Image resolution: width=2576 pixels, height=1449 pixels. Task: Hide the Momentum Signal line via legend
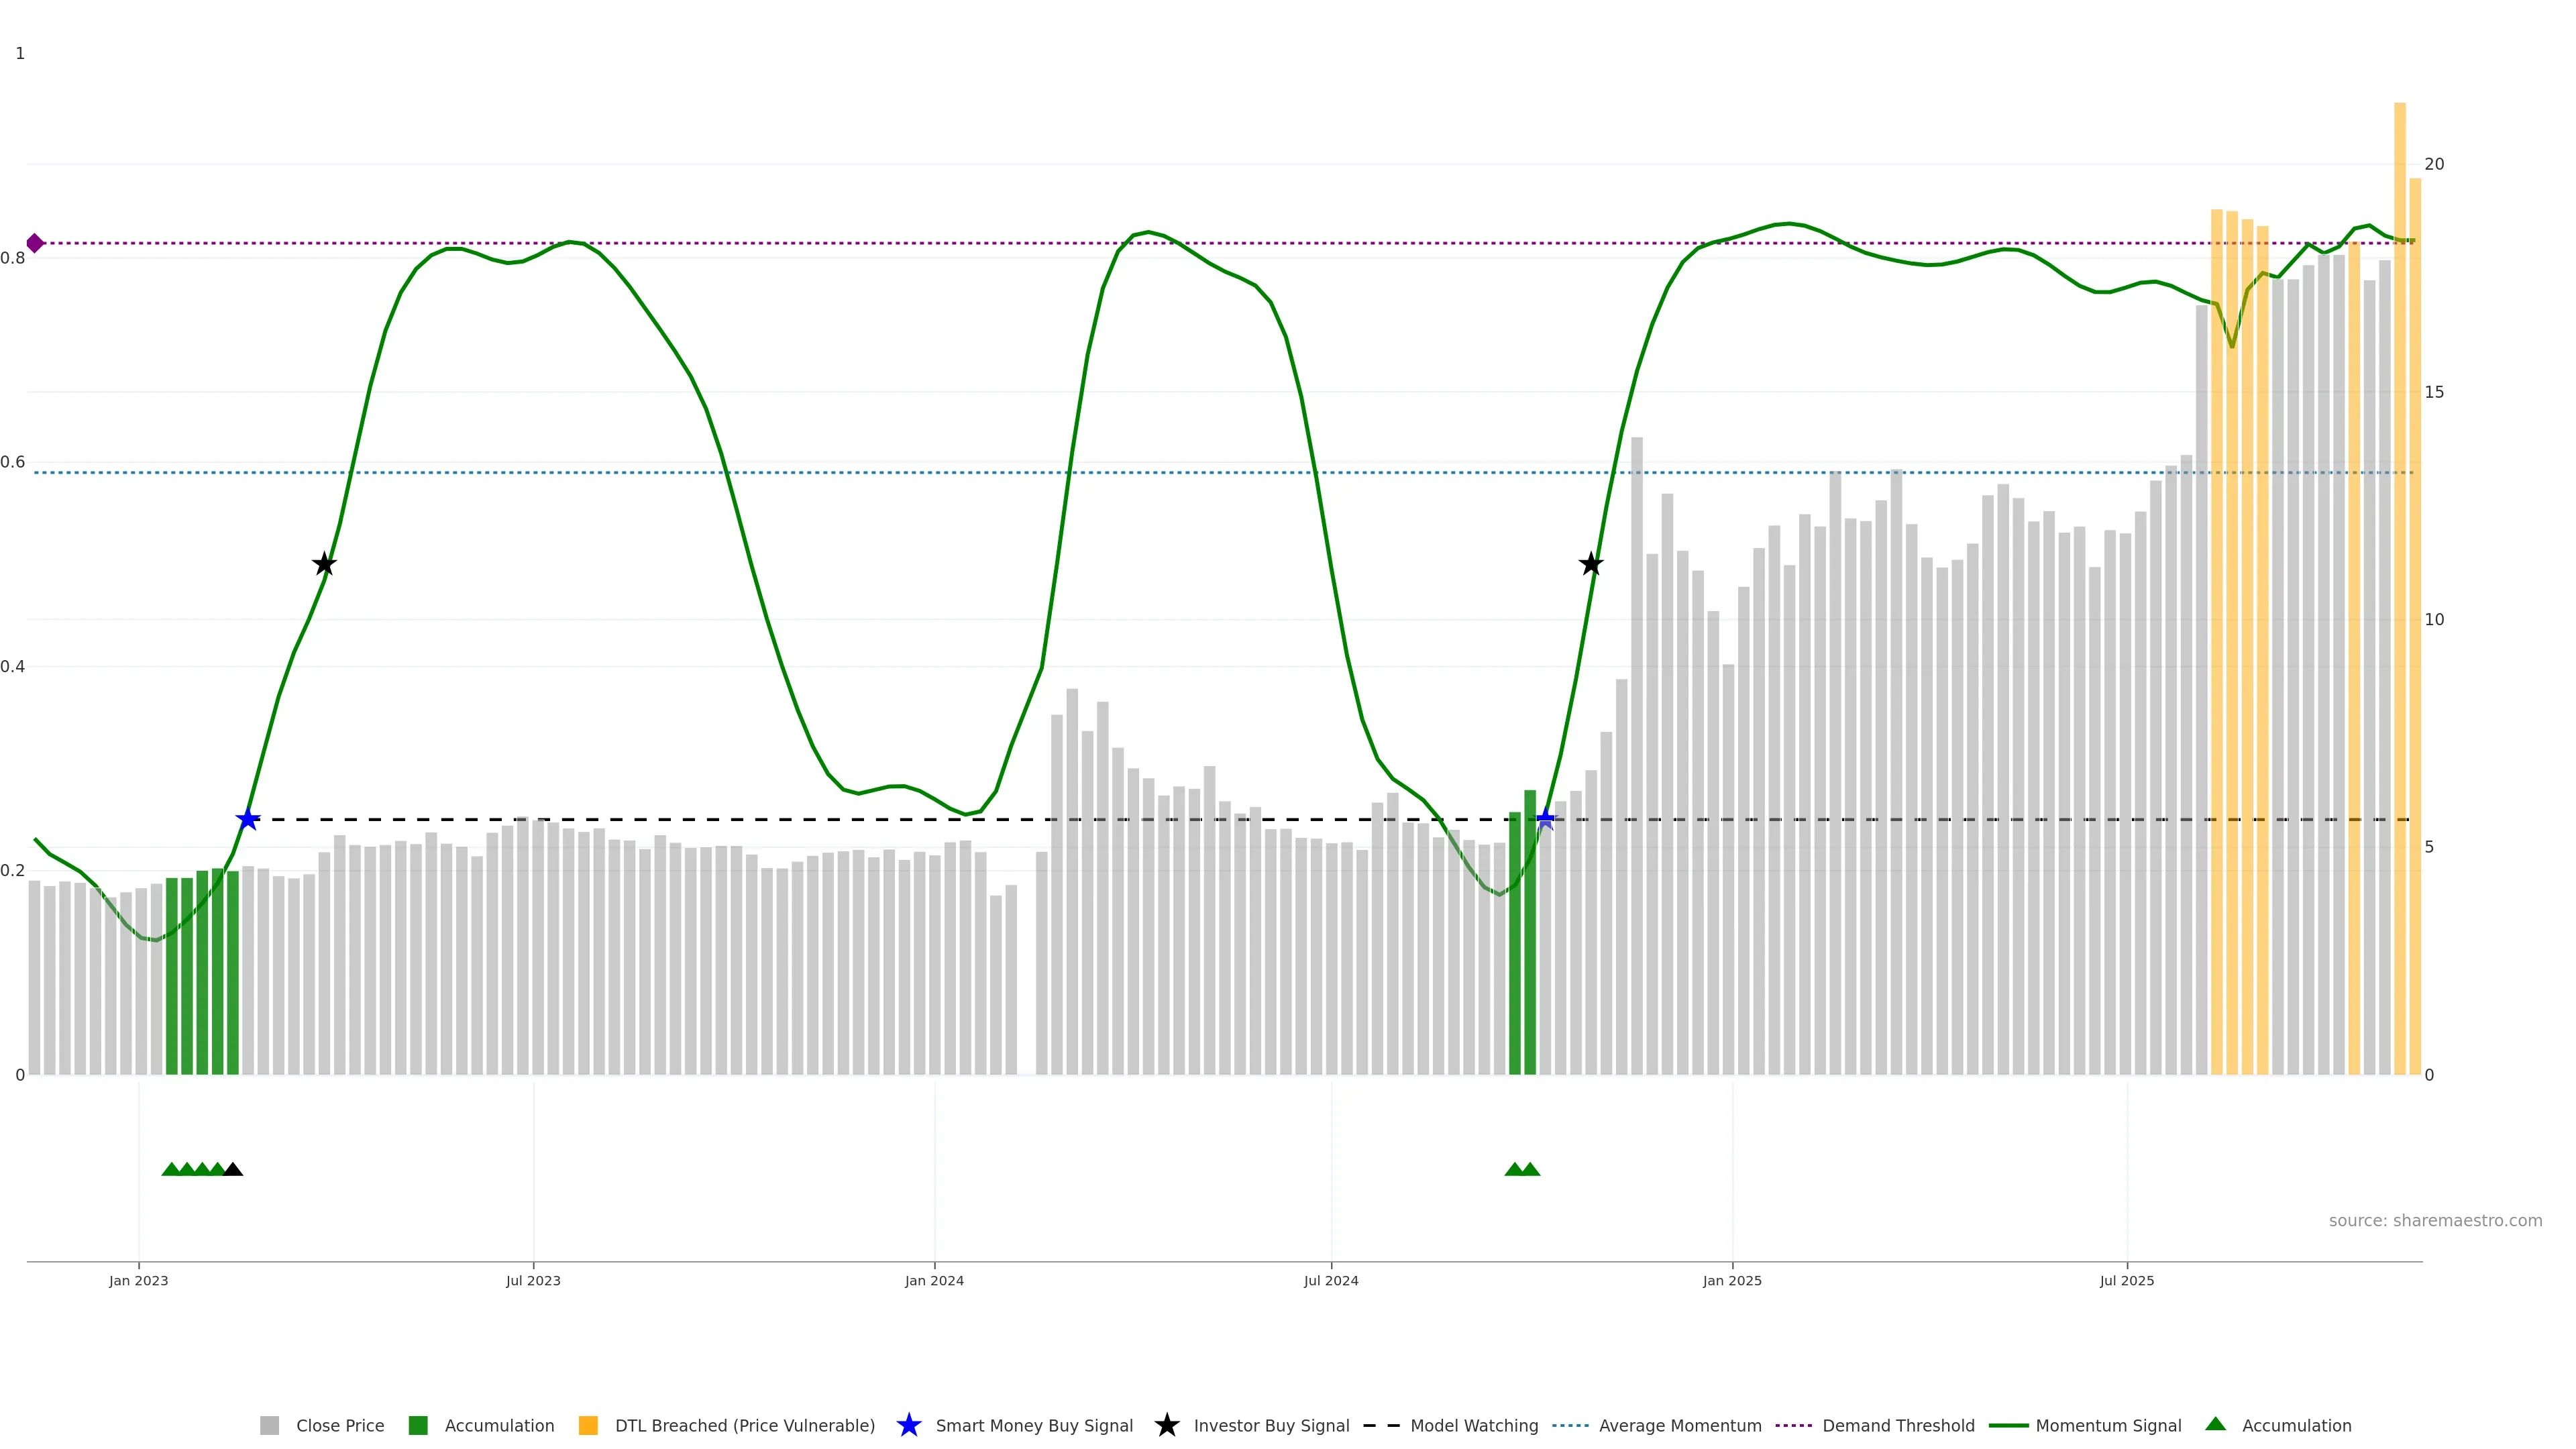2108,1426
